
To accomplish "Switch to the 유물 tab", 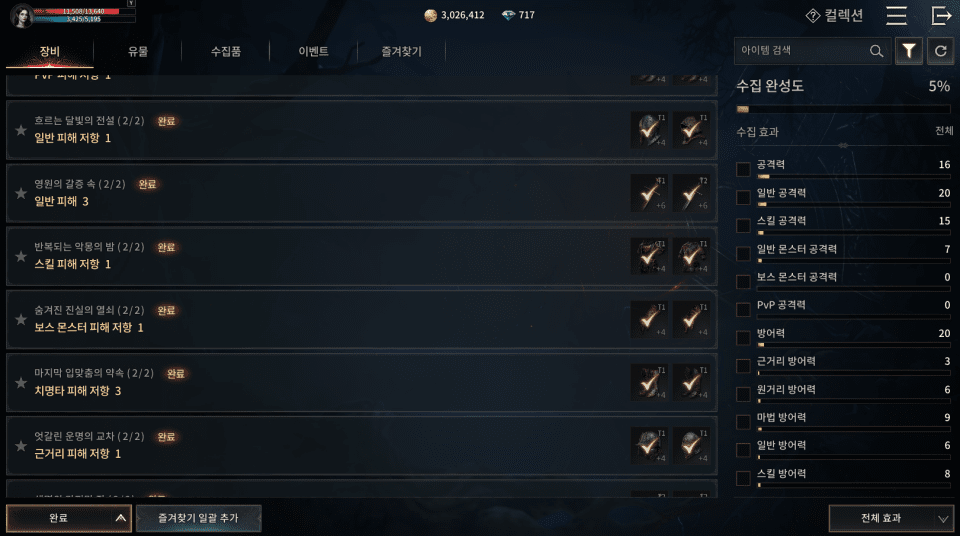I will tap(138, 51).
